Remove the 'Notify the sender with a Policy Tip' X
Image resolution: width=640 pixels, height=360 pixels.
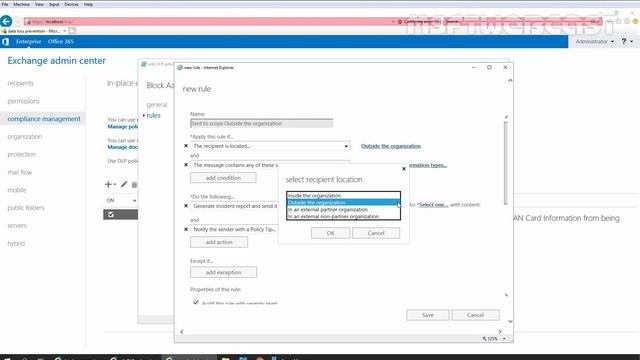pos(186,229)
